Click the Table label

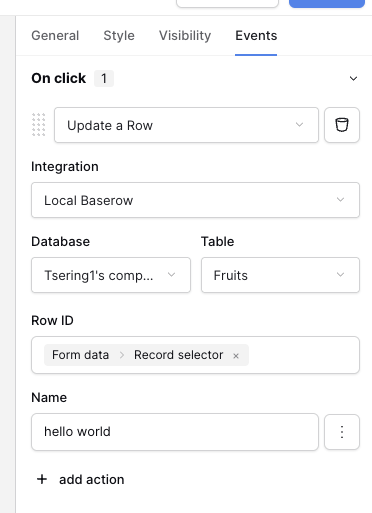(217, 242)
